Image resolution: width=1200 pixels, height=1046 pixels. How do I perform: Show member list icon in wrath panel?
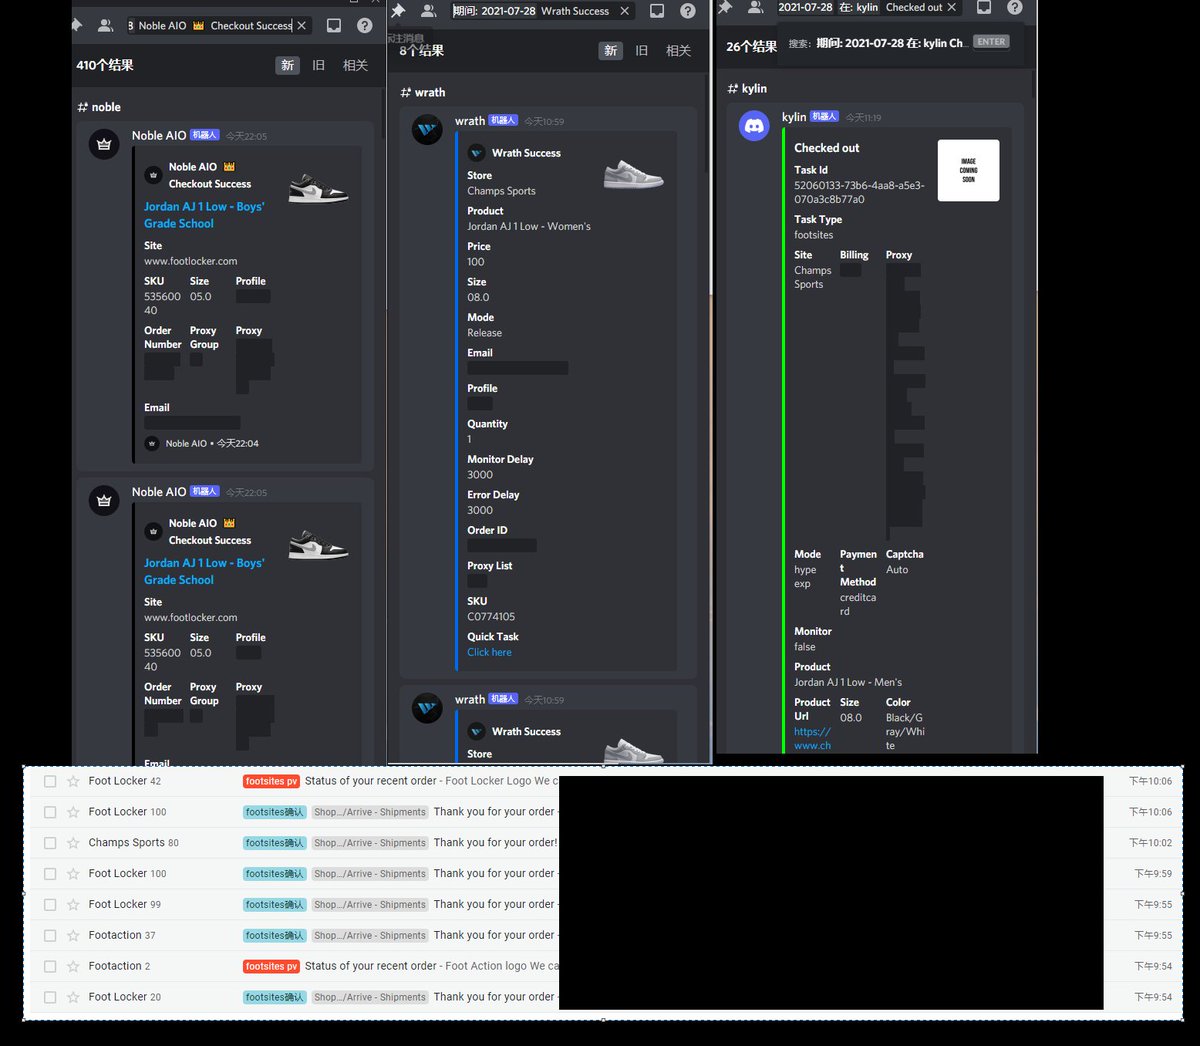click(x=428, y=11)
